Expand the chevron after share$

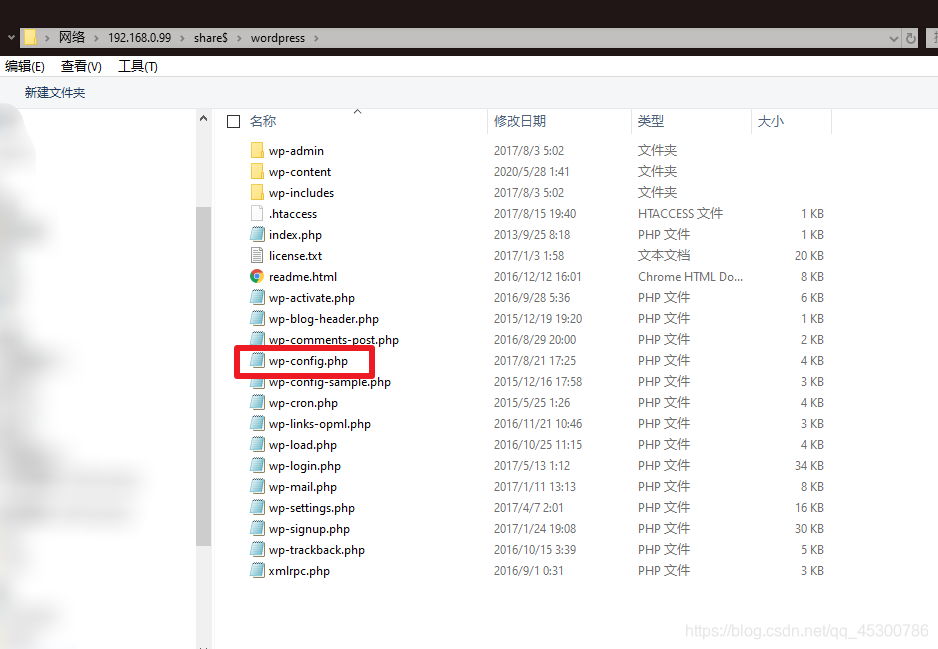[239, 38]
